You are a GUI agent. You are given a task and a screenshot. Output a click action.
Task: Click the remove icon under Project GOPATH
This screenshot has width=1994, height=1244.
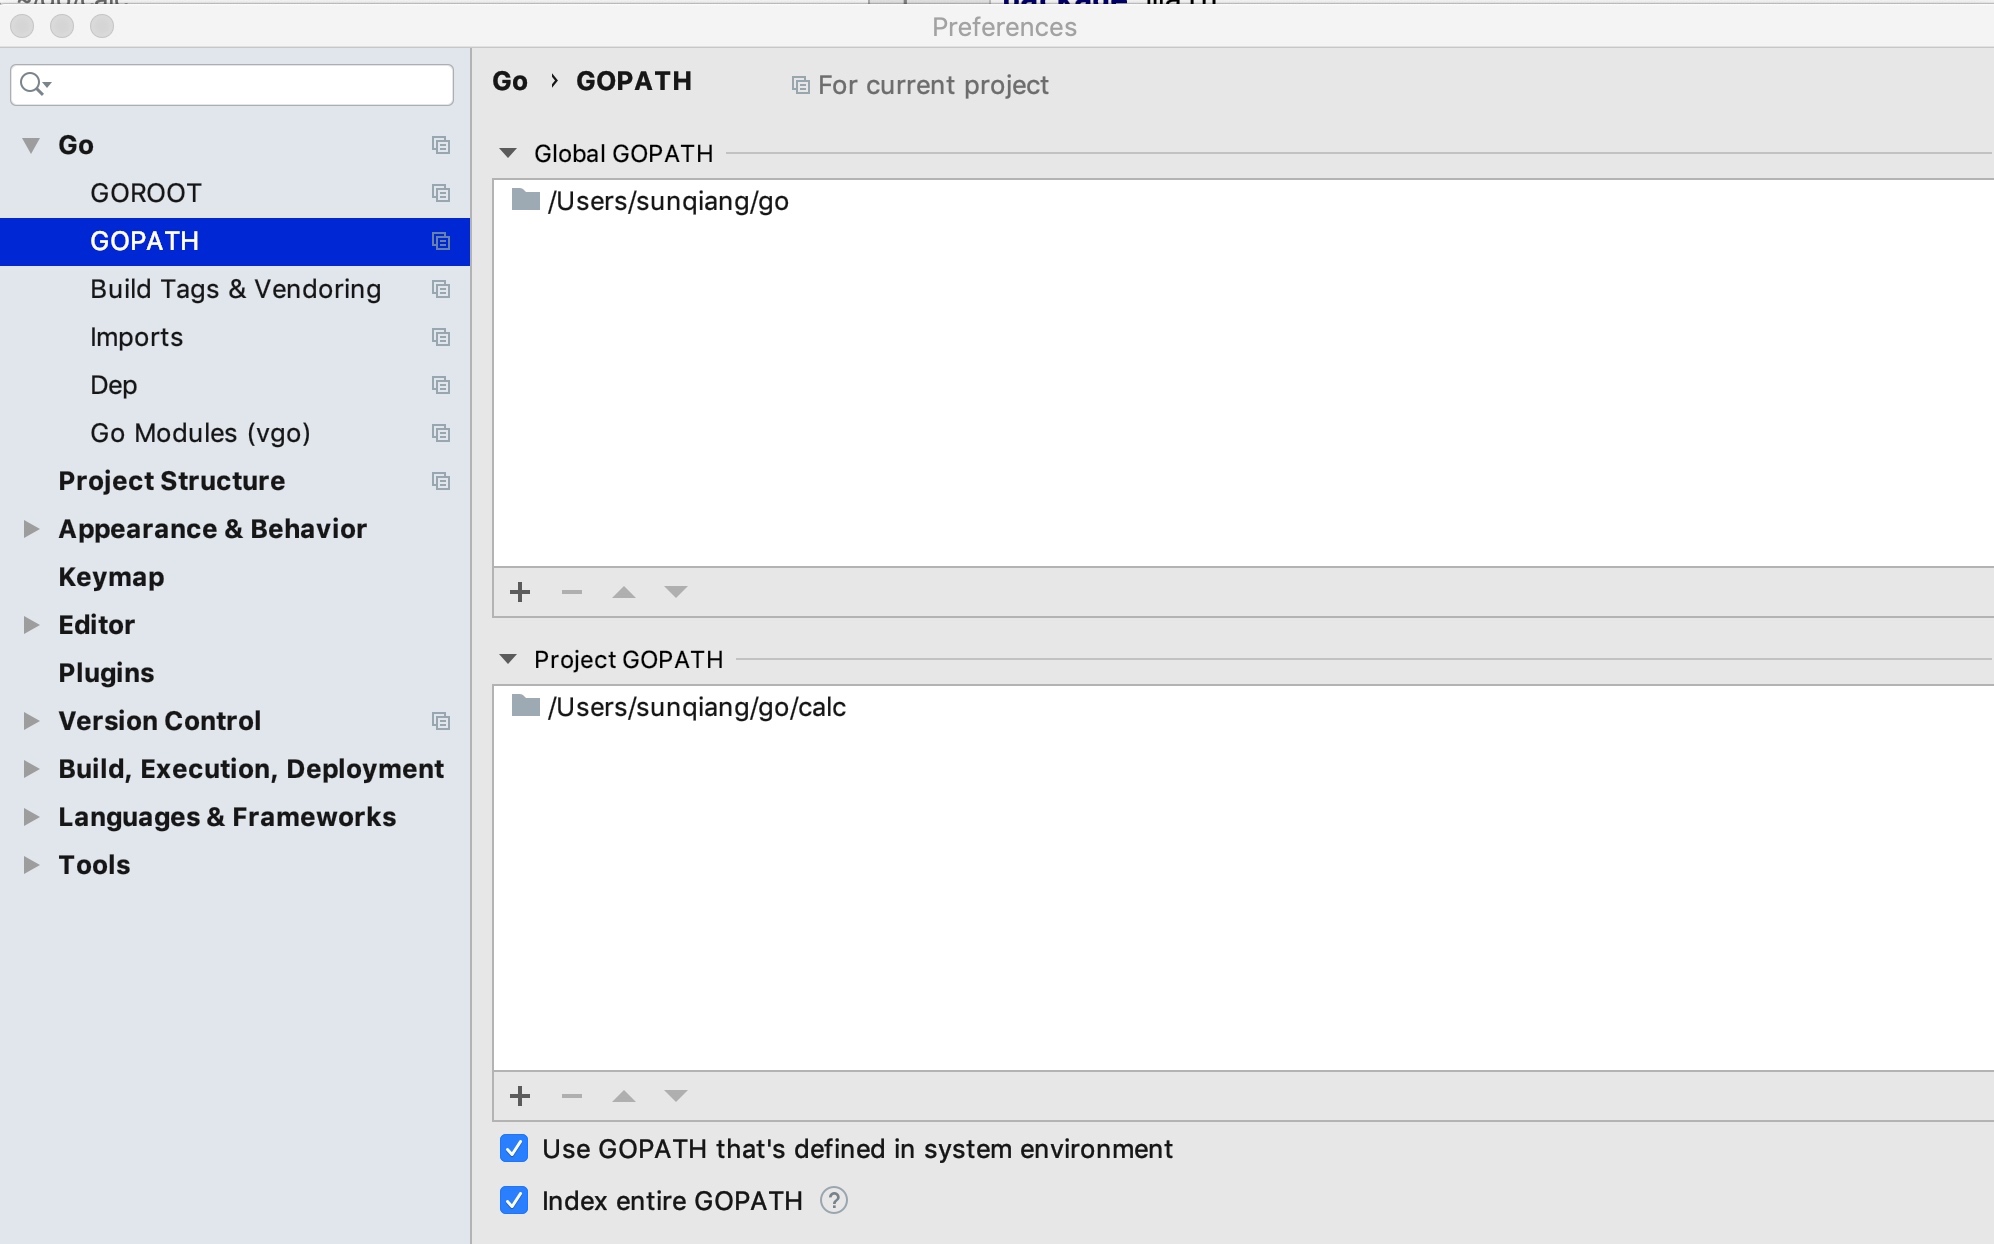point(570,1095)
